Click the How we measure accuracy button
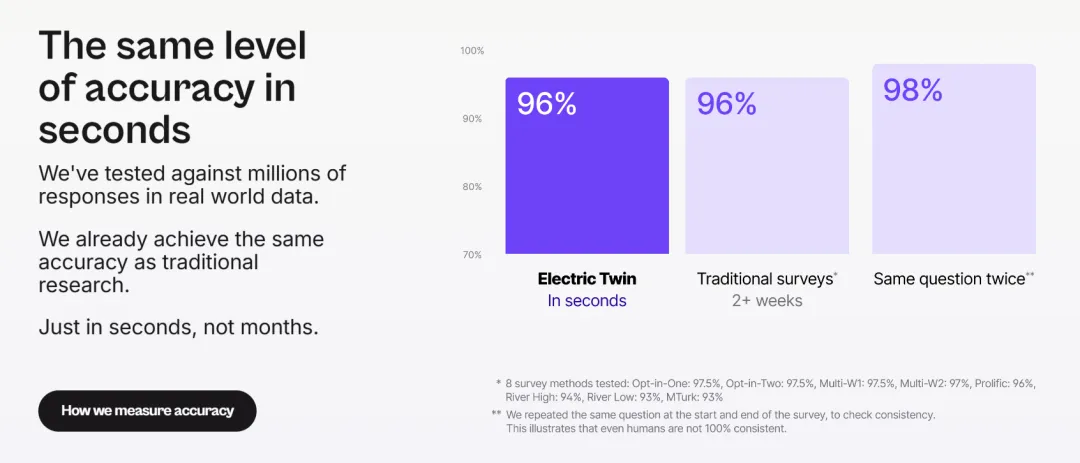The height and width of the screenshot is (463, 1080). (x=147, y=411)
